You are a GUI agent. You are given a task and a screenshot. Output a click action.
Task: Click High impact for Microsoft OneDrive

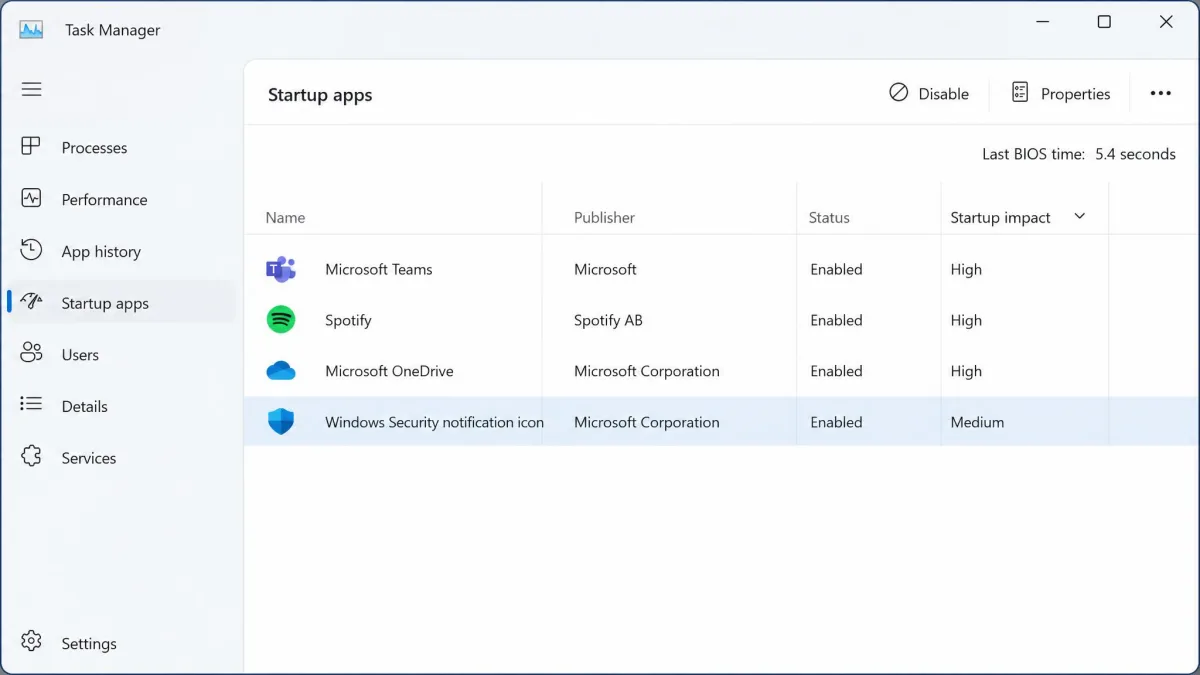pyautogui.click(x=966, y=371)
